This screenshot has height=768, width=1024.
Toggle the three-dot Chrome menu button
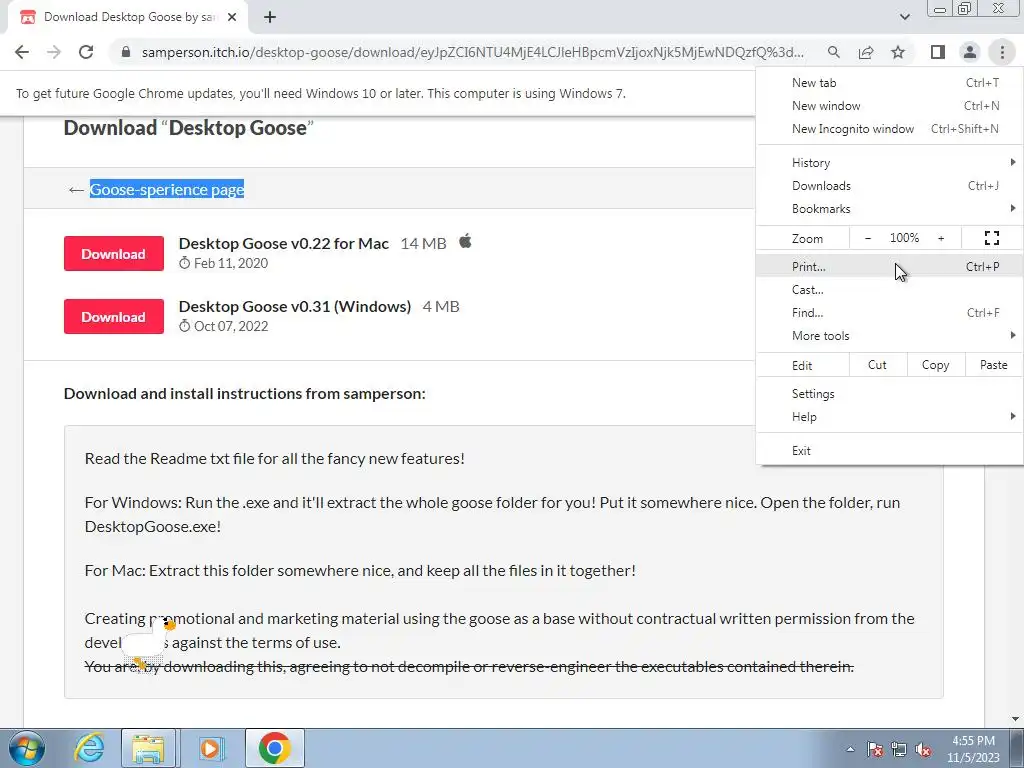(x=1002, y=52)
